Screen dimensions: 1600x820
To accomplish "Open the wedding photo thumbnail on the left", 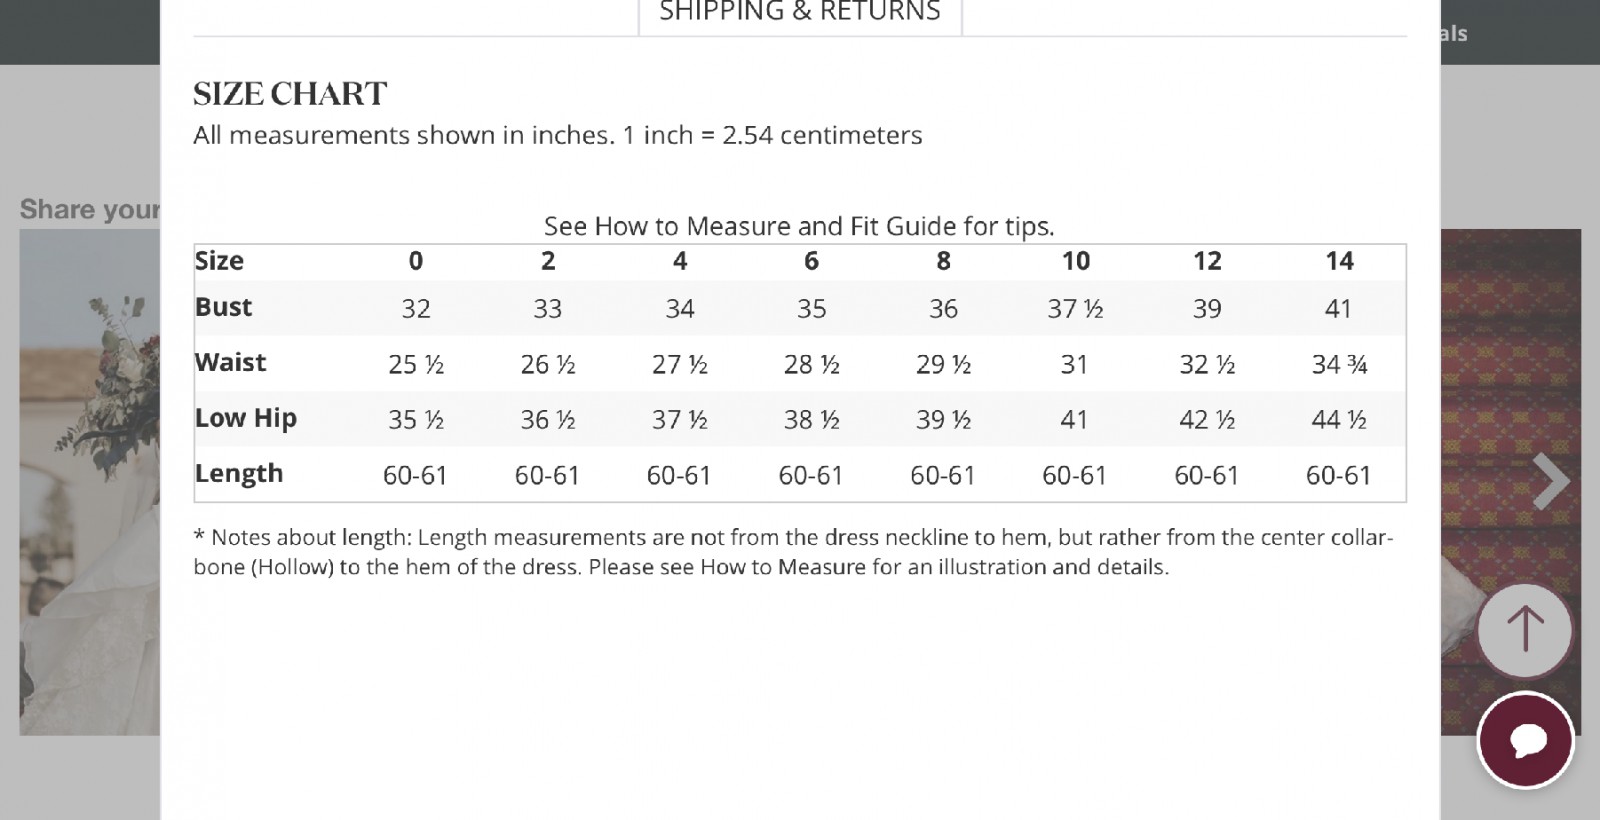I will point(90,482).
